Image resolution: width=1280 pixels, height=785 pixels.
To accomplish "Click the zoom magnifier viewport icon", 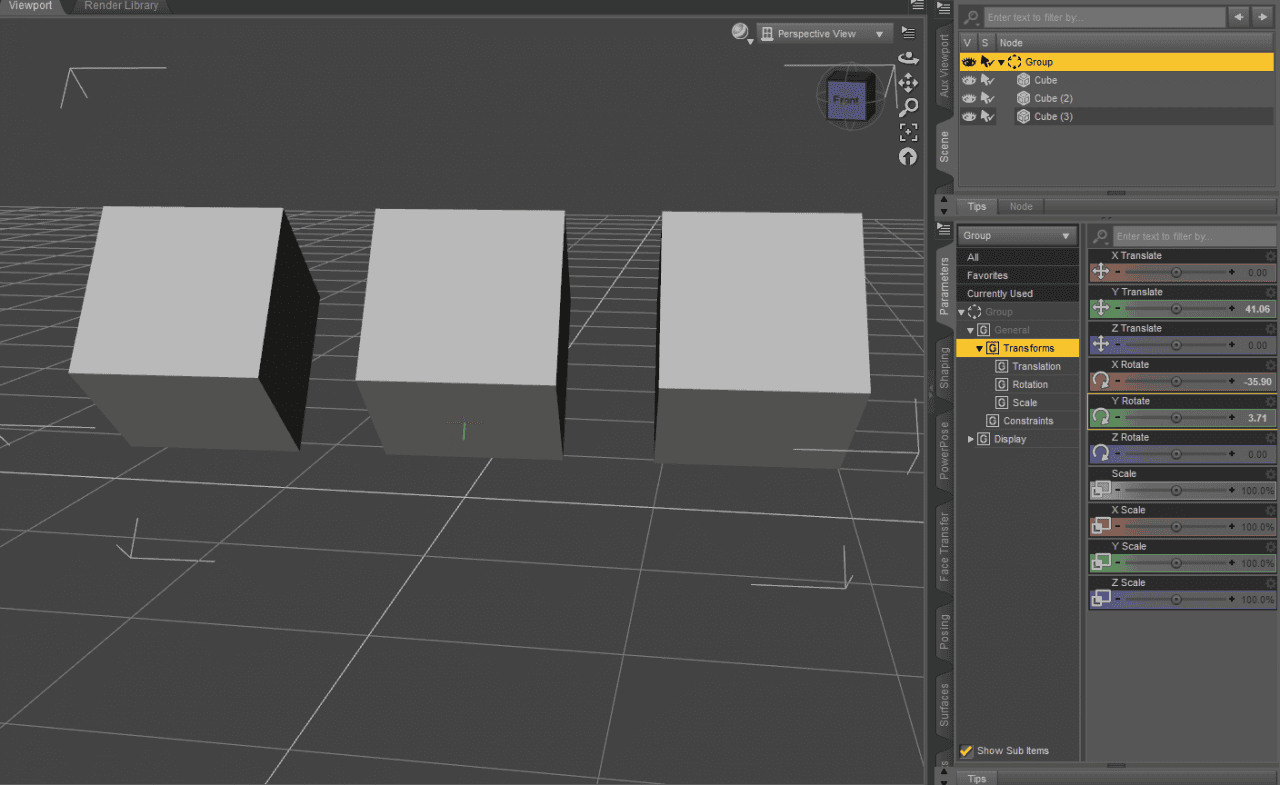I will [908, 107].
